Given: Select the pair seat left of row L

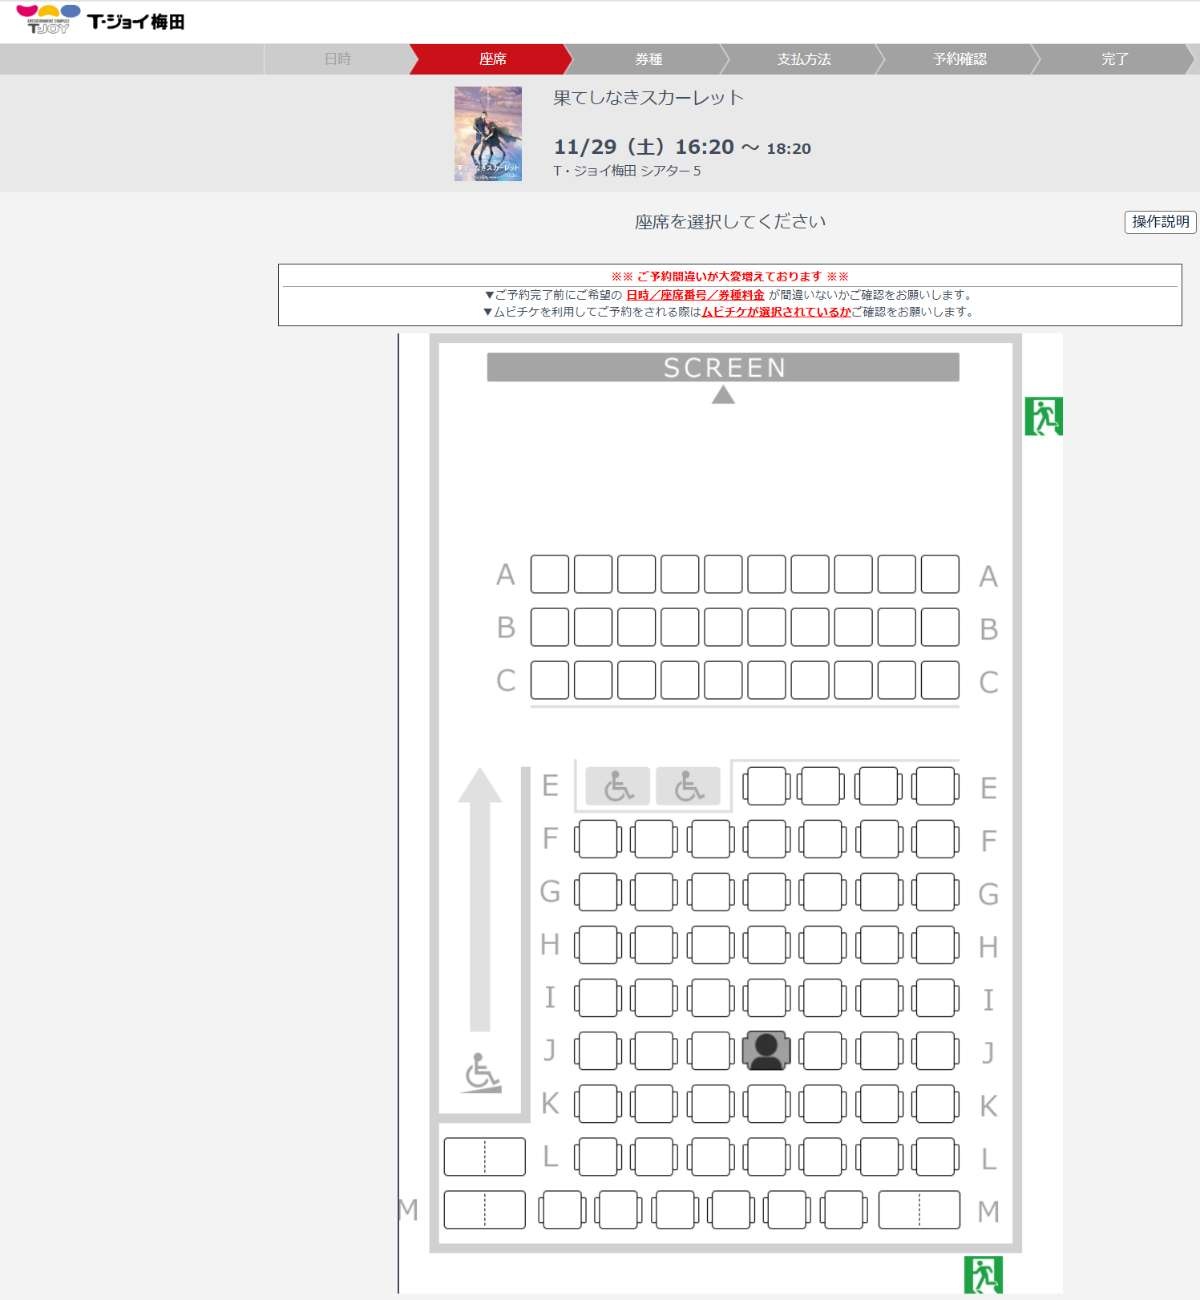Looking at the screenshot, I should (484, 1157).
